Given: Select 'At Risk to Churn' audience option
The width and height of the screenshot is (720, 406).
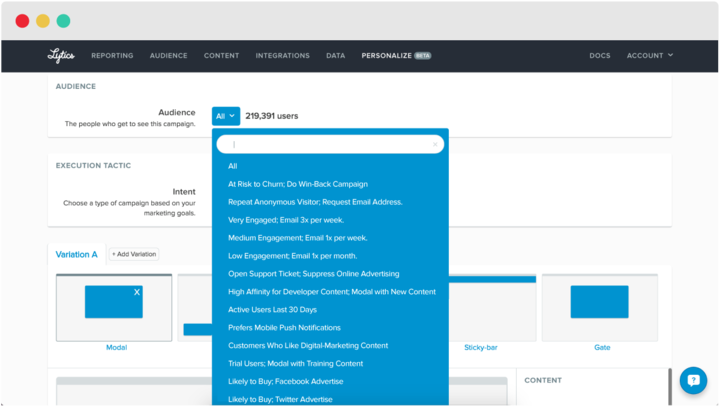Looking at the screenshot, I should pos(298,184).
